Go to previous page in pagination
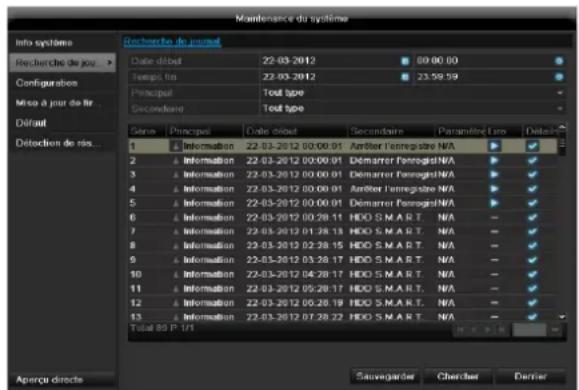579x390 pixels. (x=474, y=330)
